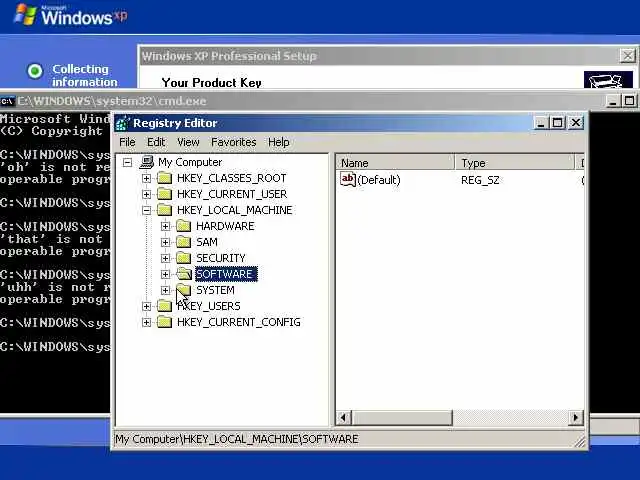Expand the SYSTEM key
This screenshot has width=640, height=480.
tap(165, 290)
